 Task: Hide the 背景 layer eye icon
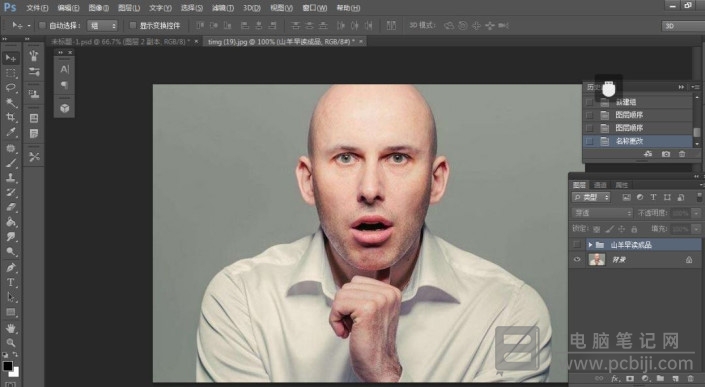tap(577, 259)
